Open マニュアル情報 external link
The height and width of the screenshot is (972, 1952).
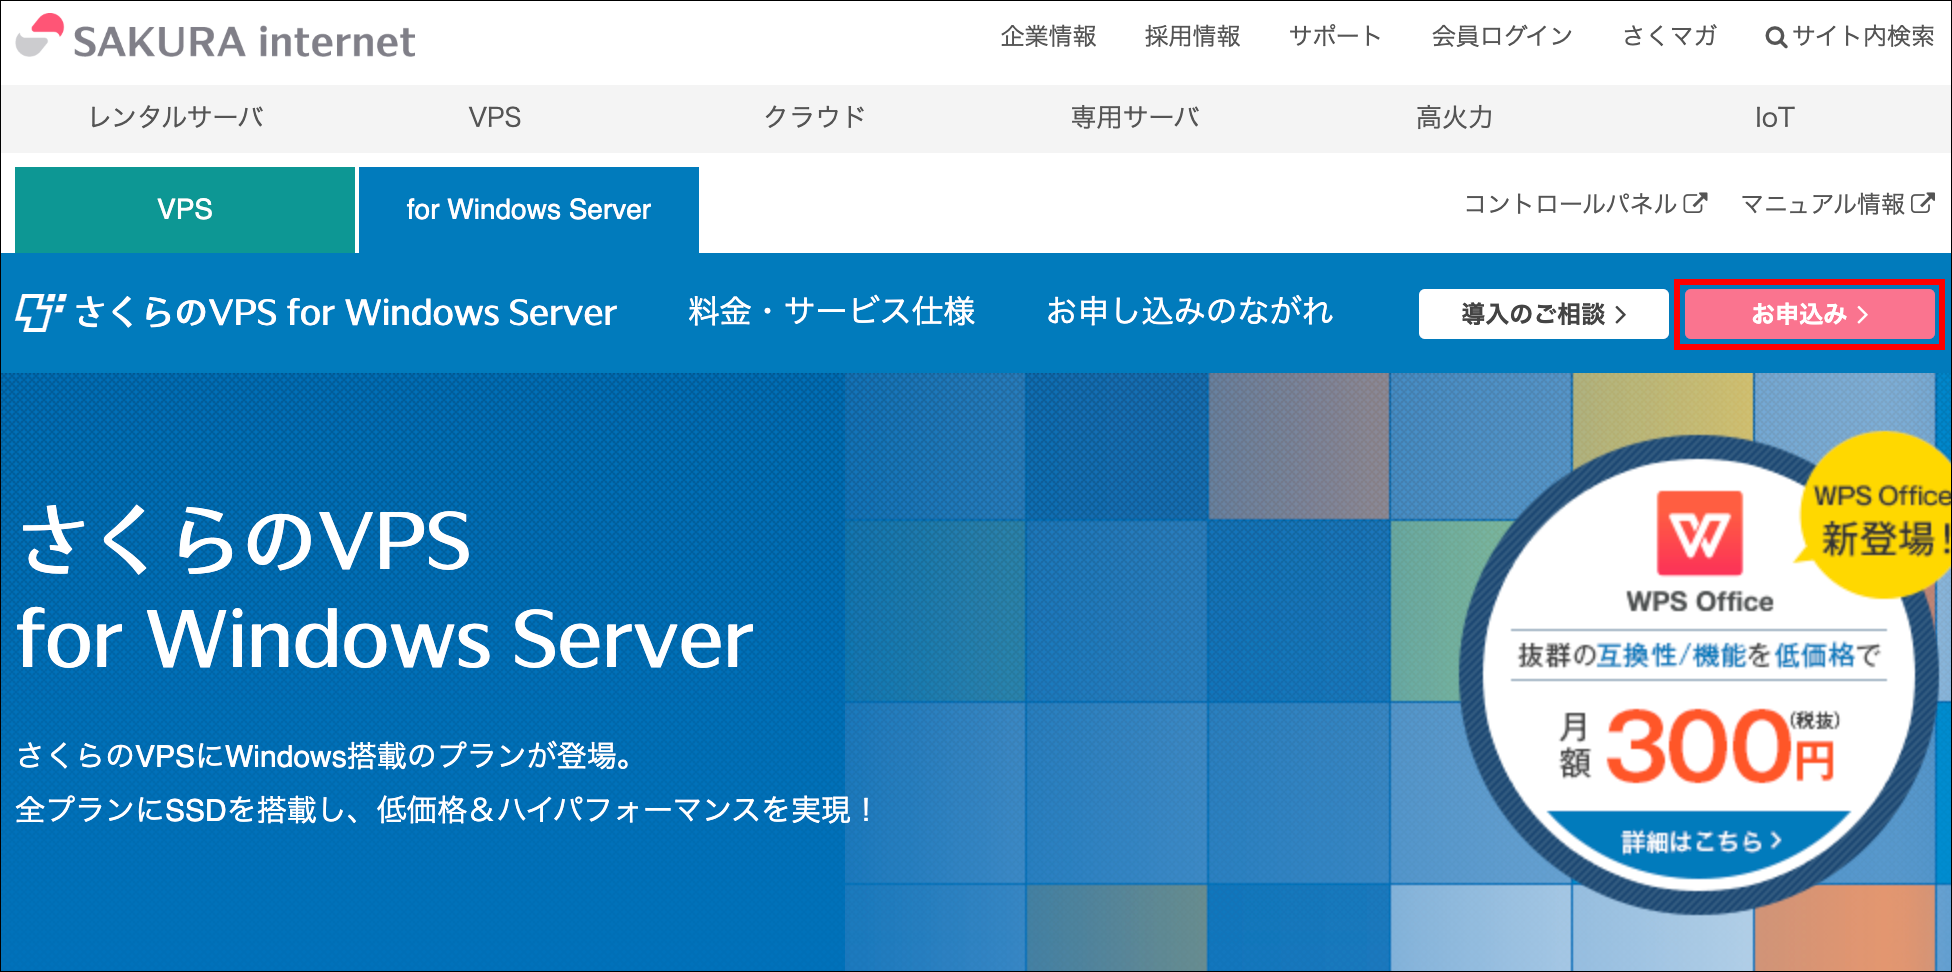(x=1837, y=204)
